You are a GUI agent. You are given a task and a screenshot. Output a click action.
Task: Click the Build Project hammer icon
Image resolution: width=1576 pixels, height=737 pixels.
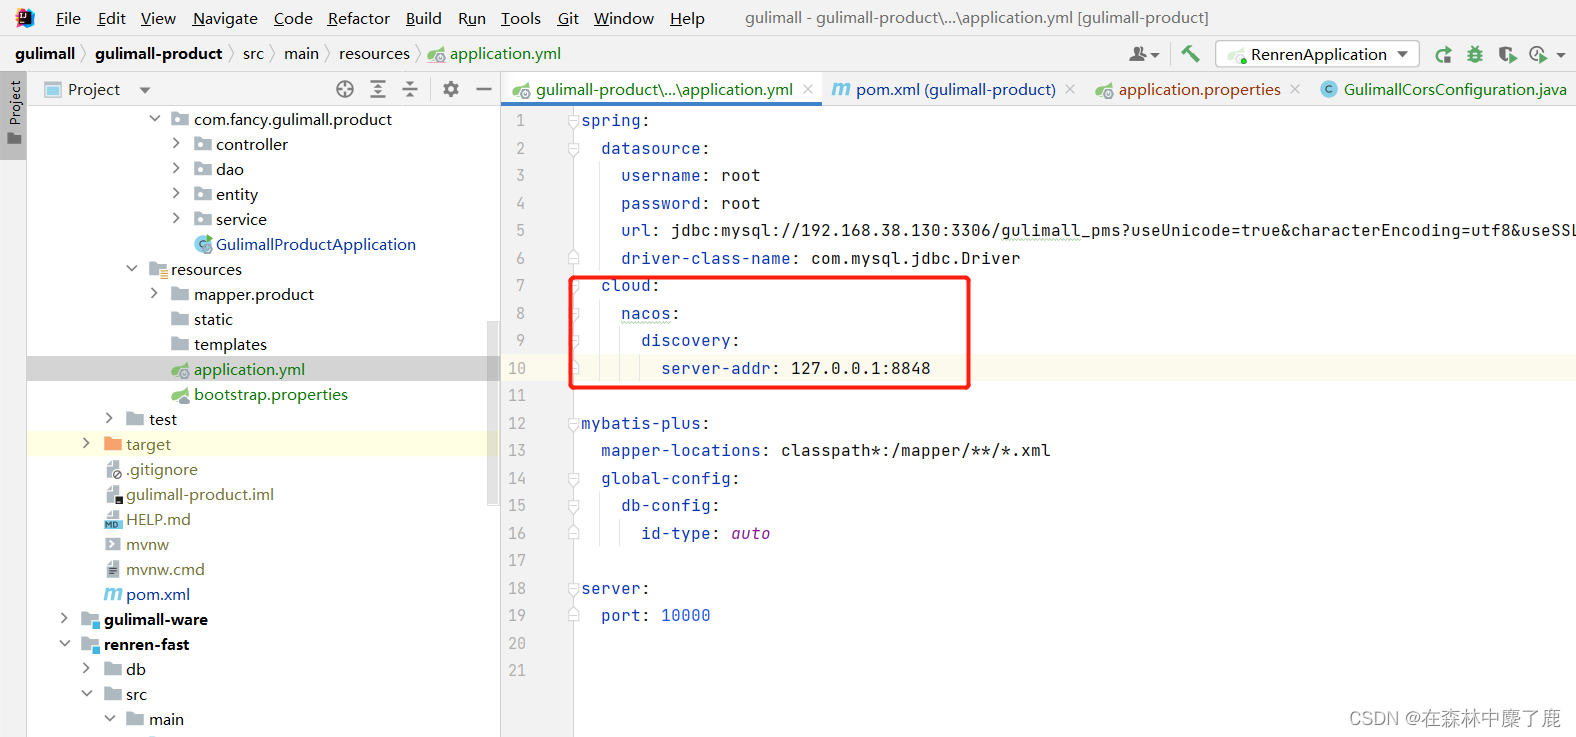1190,54
